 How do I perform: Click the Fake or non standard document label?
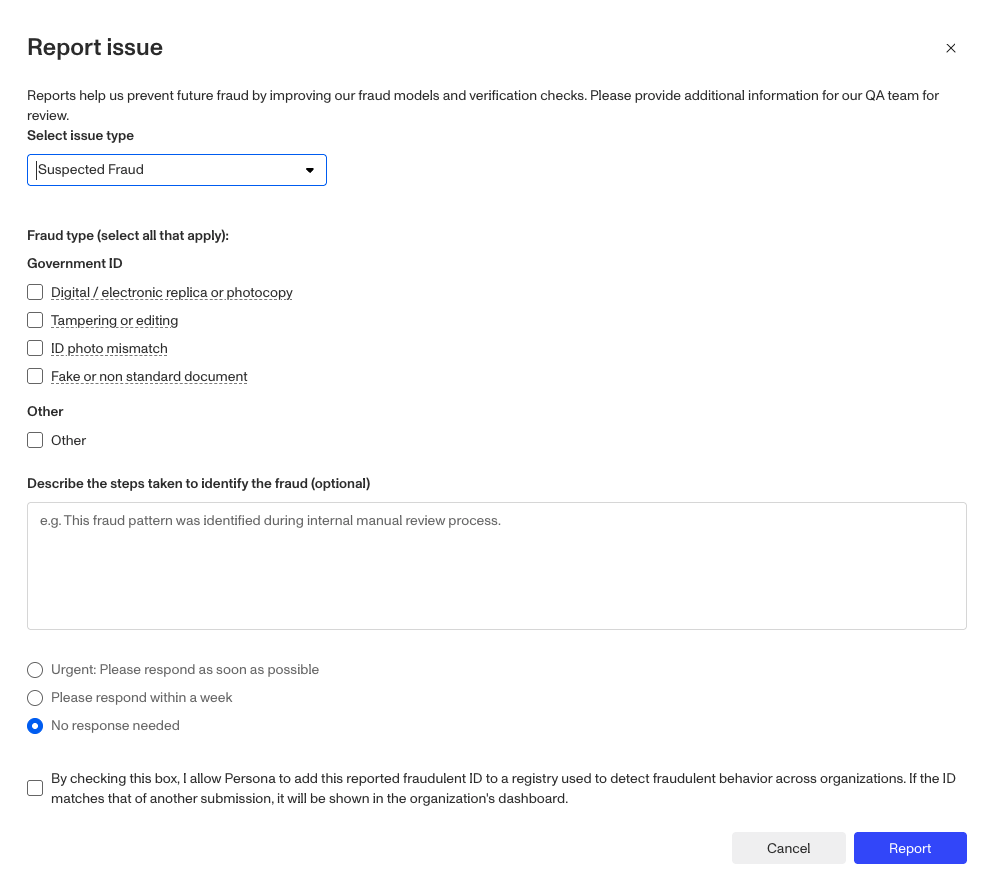coord(149,377)
